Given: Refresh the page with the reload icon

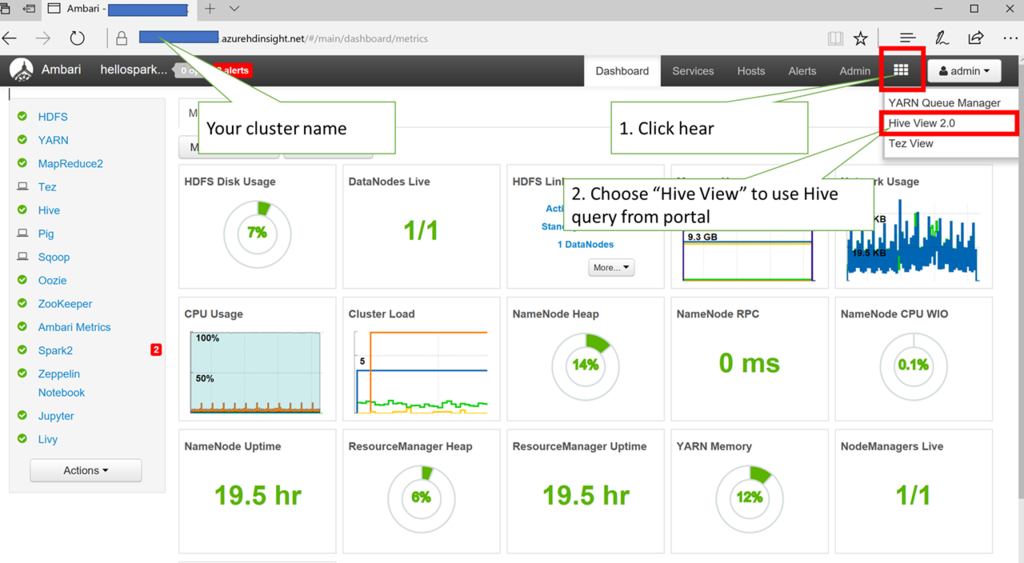Looking at the screenshot, I should click(77, 39).
